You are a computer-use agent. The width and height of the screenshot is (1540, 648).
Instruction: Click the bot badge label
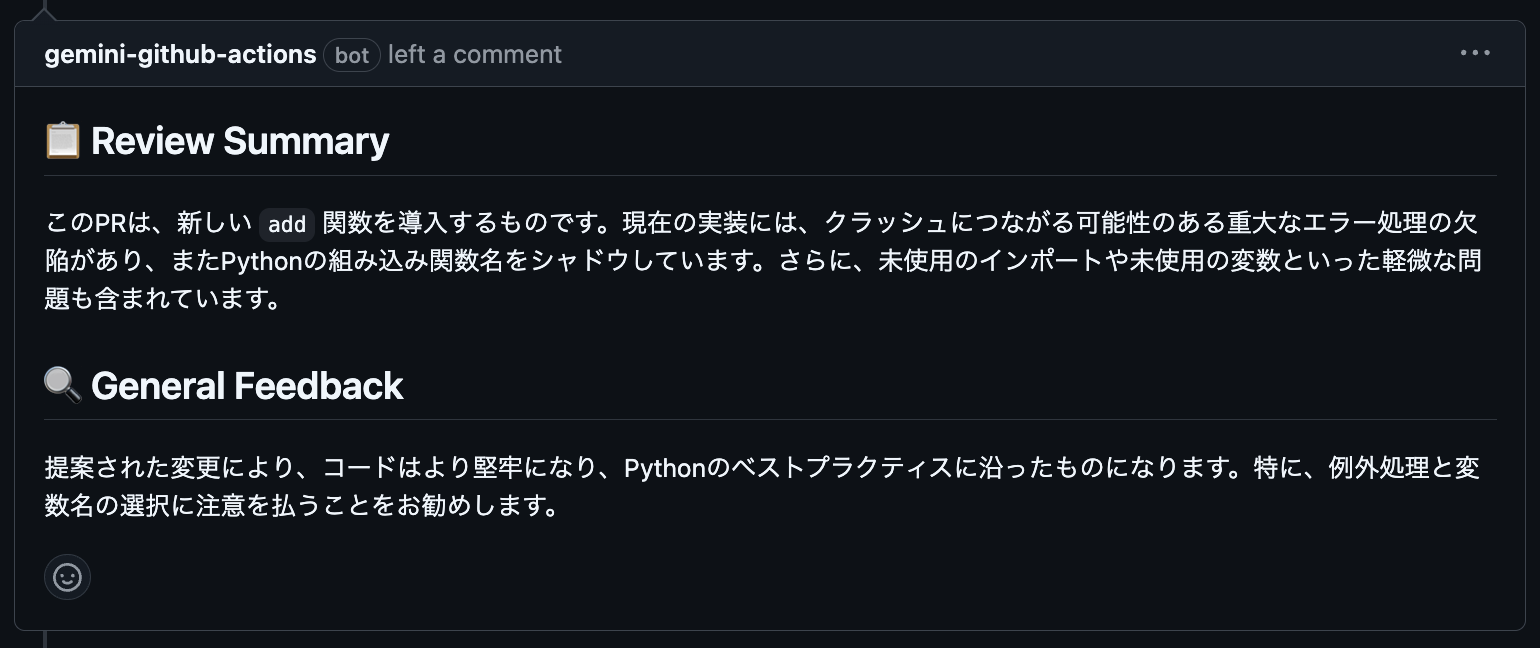pos(352,55)
